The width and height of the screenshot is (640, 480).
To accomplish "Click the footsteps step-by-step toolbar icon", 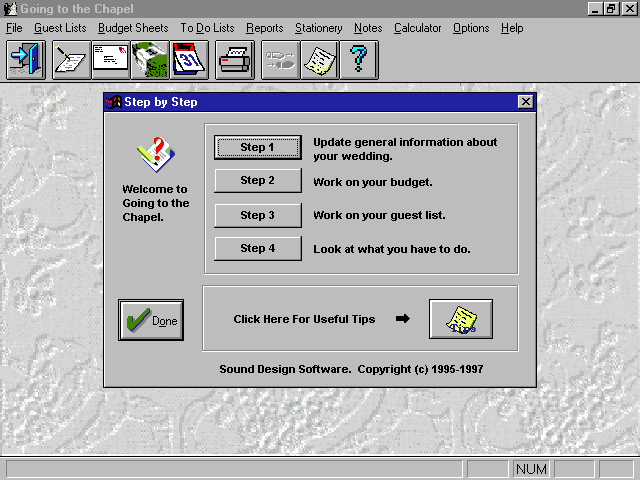I will coord(280,60).
